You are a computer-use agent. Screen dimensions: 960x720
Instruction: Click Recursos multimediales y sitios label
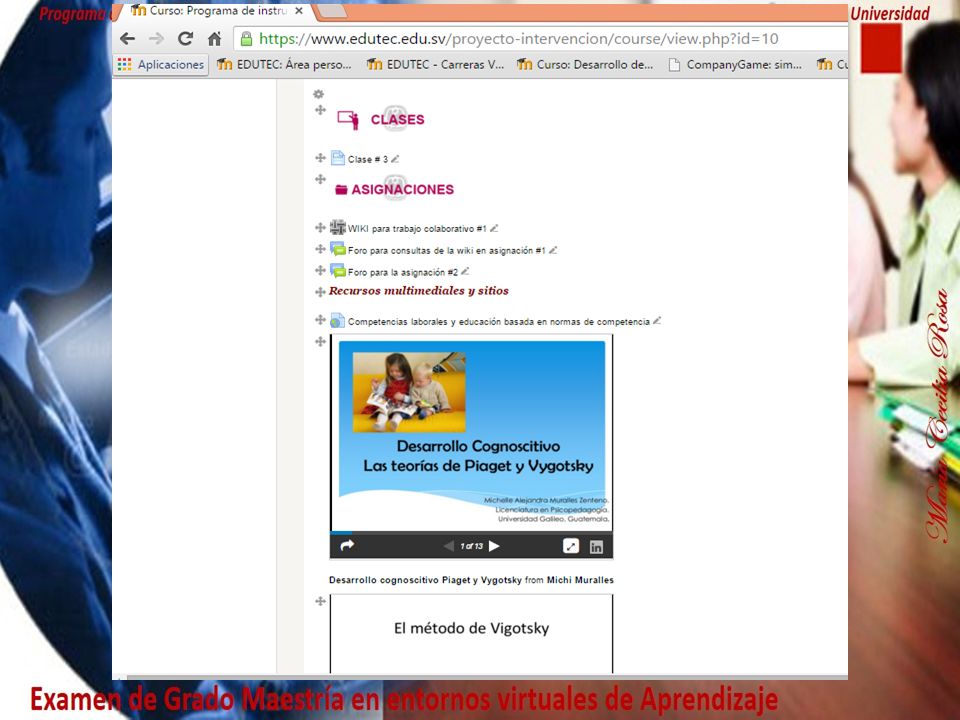tap(419, 291)
